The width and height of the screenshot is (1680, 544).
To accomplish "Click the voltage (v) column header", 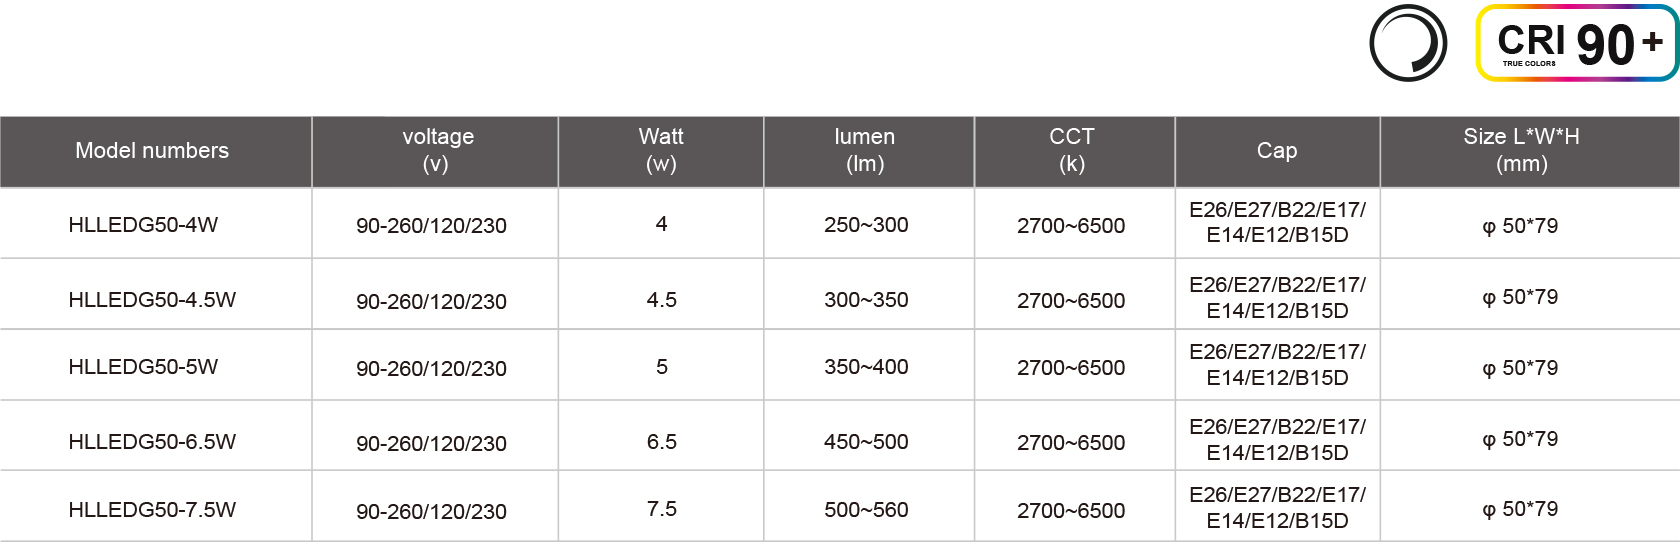I will pyautogui.click(x=437, y=151).
